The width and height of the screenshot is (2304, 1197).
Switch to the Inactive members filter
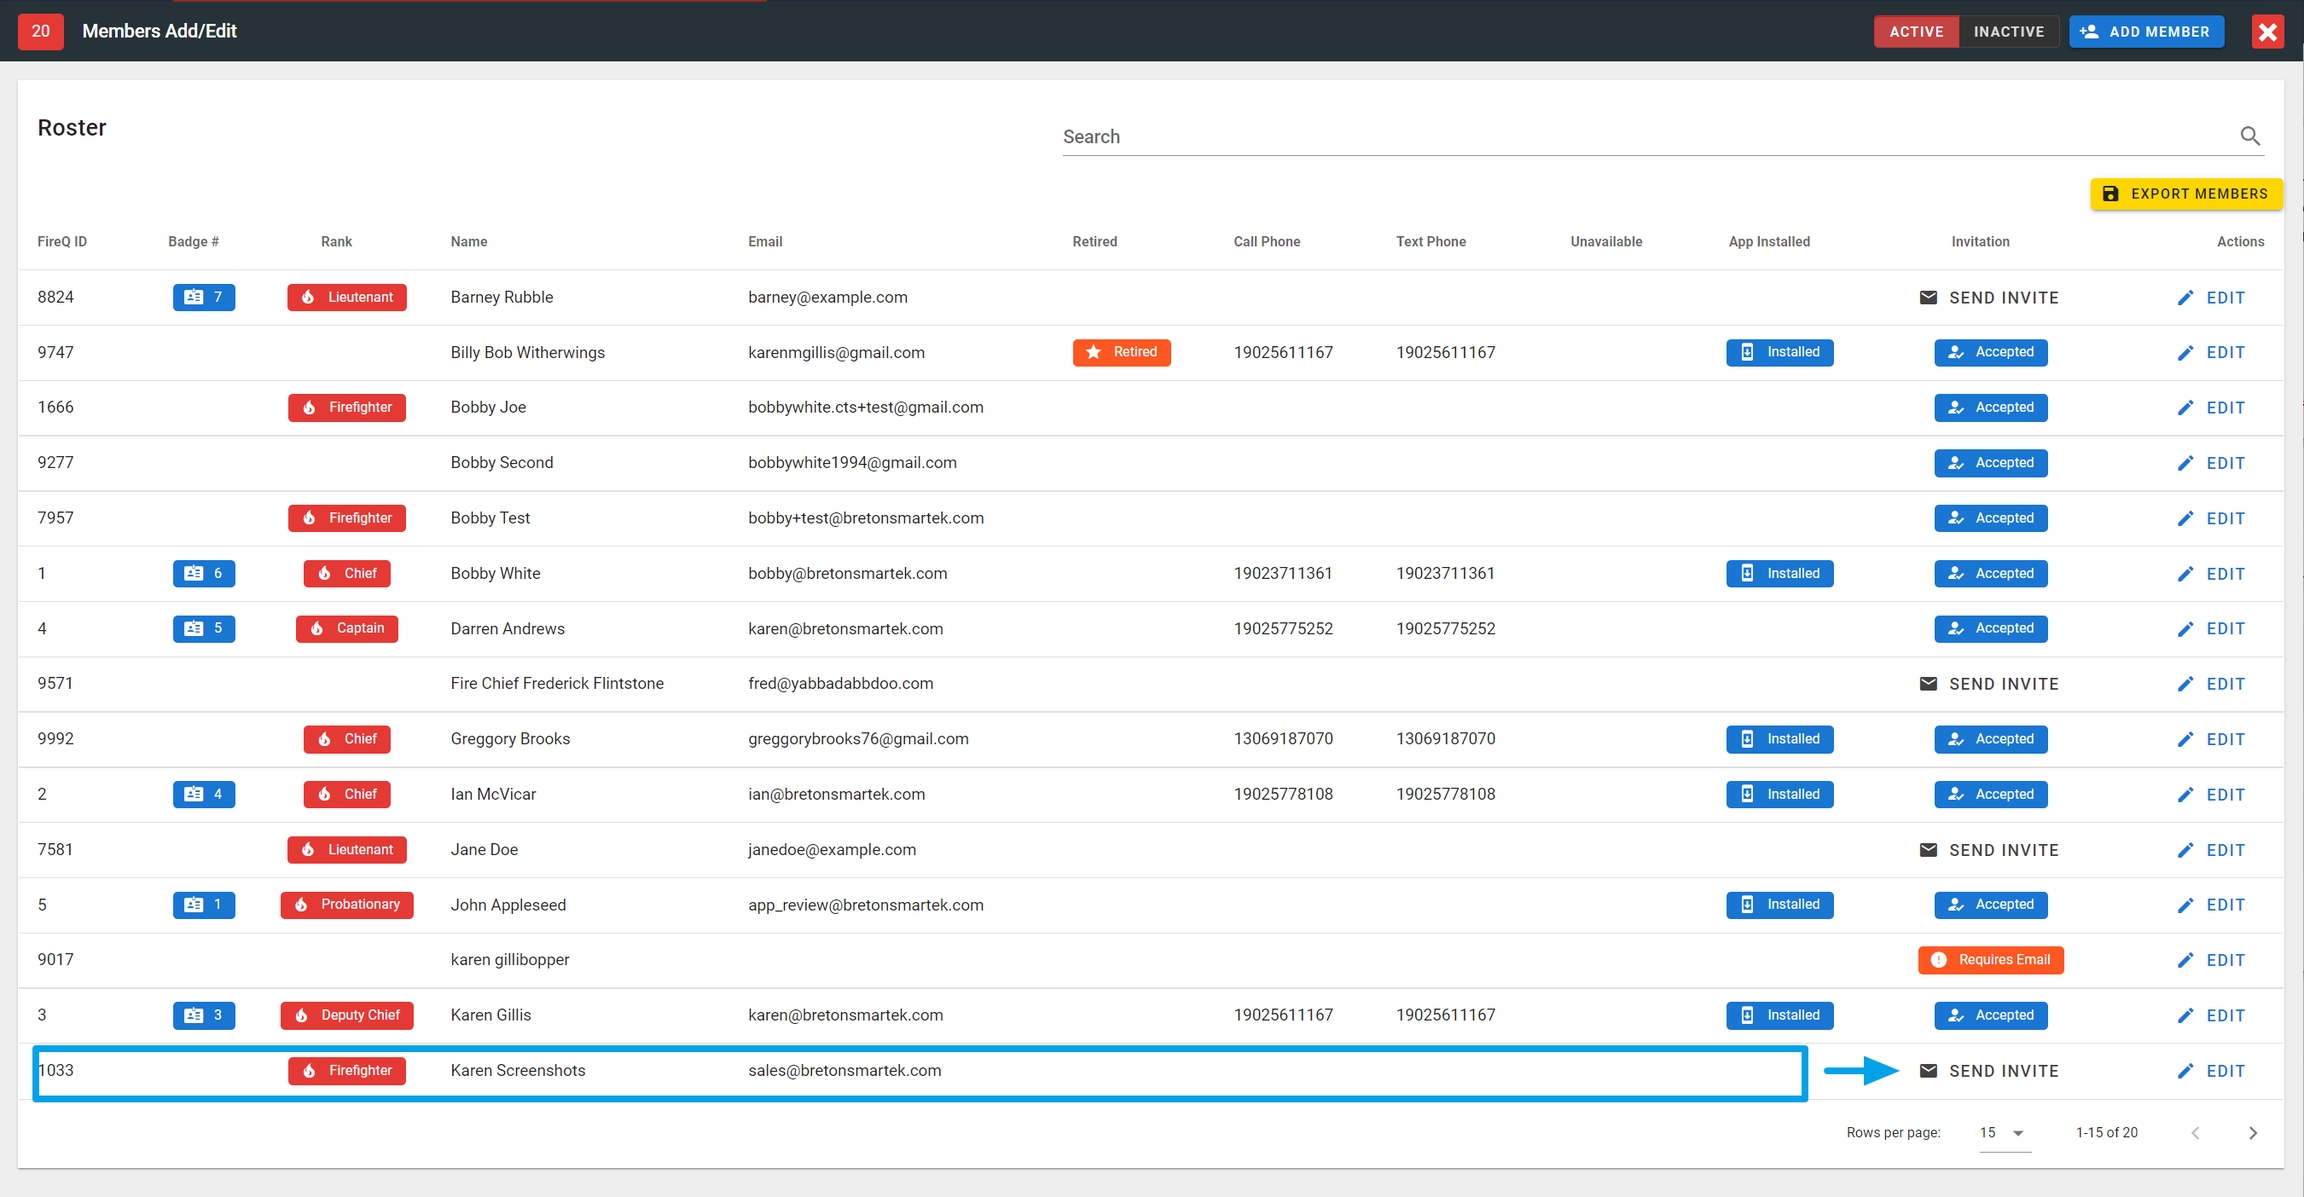[x=2008, y=31]
